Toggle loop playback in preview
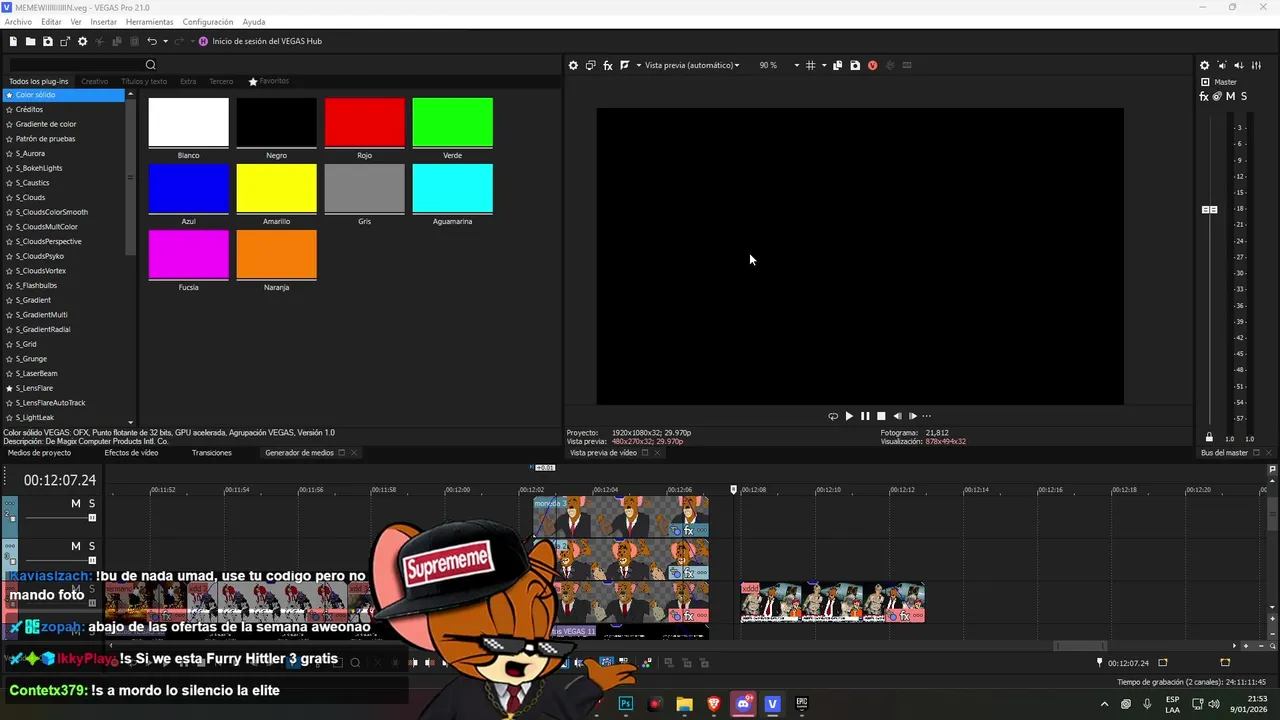 coord(833,416)
